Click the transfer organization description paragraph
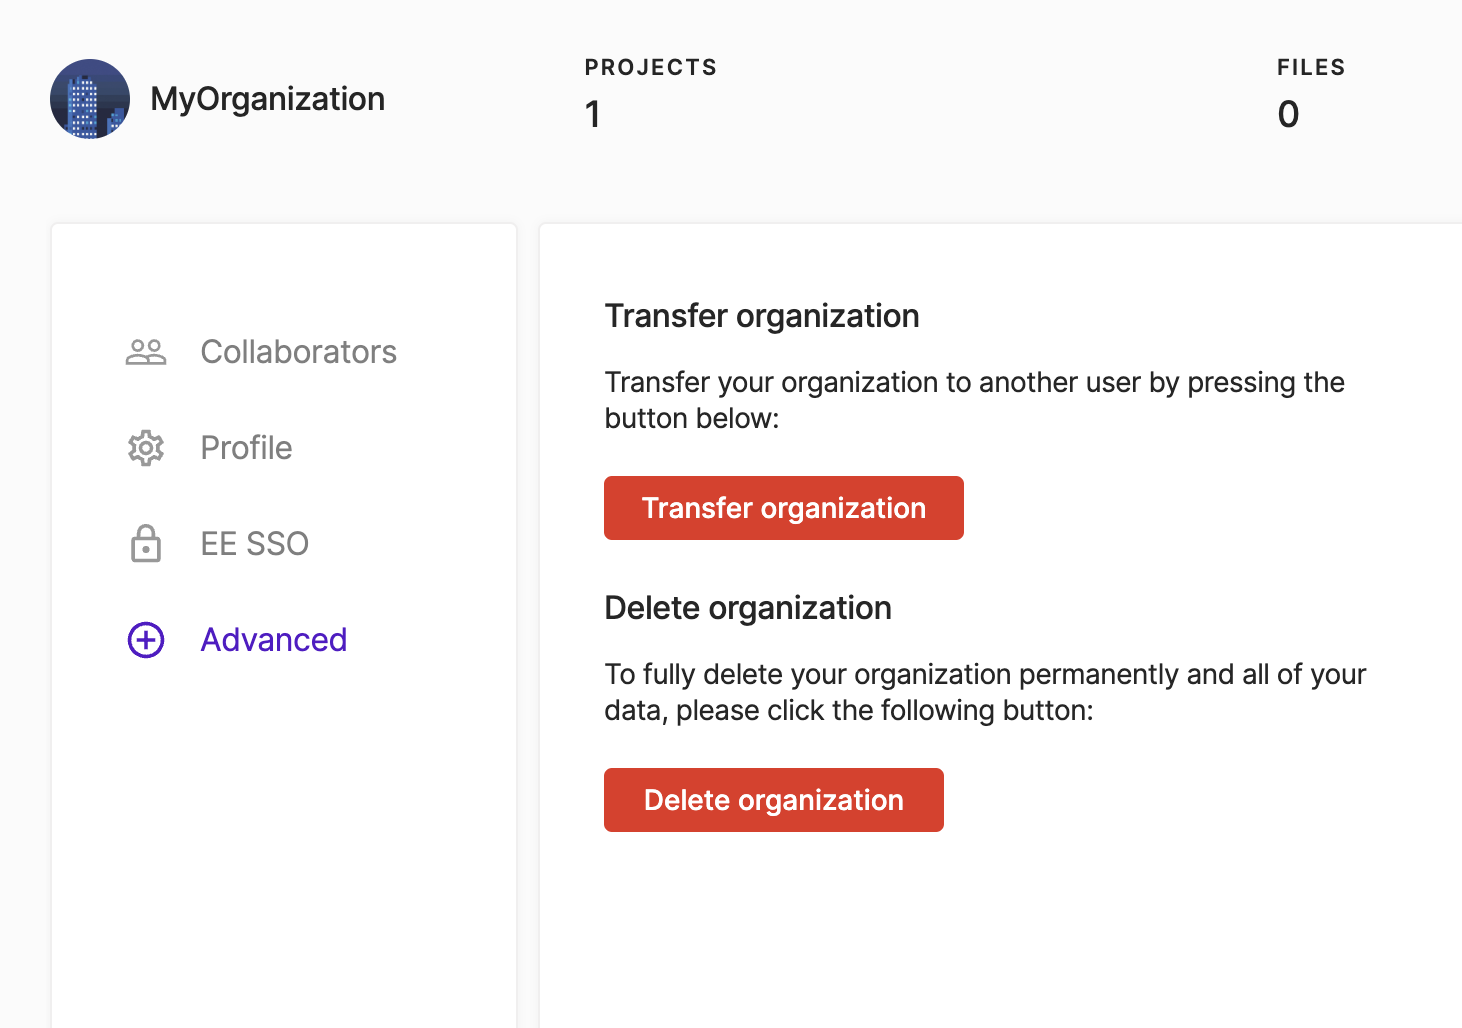The image size is (1462, 1028). 975,400
